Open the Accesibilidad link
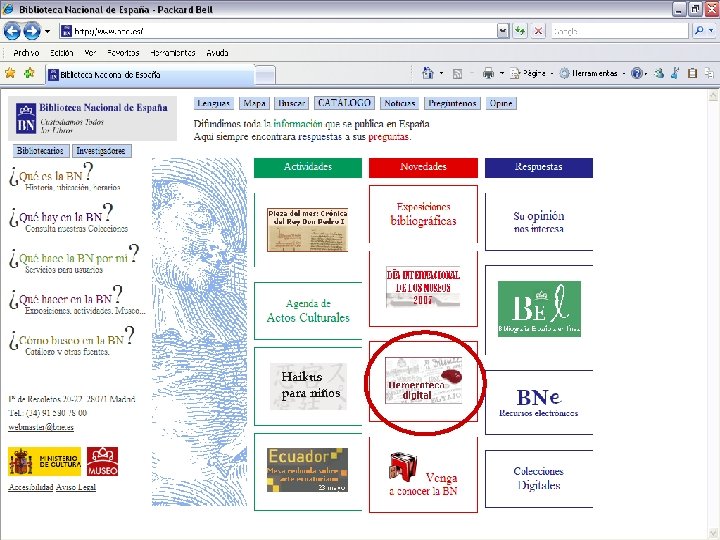The width and height of the screenshot is (720, 540). [x=30, y=487]
